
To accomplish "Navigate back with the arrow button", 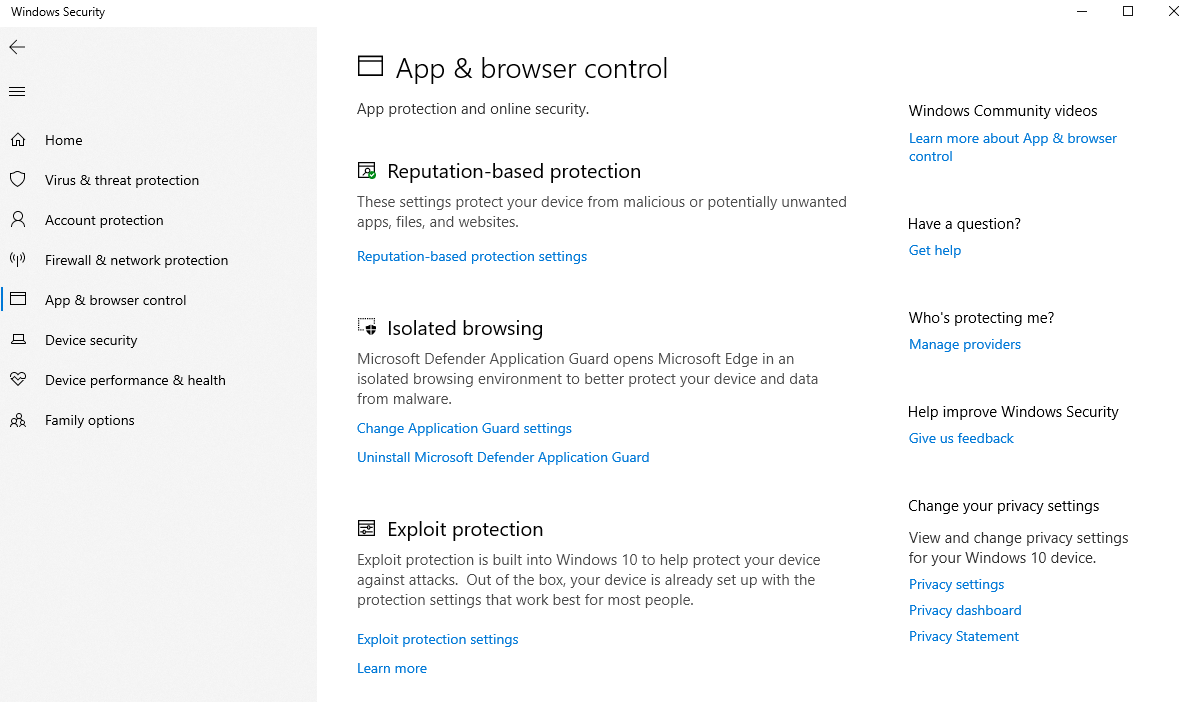I will click(x=16, y=47).
